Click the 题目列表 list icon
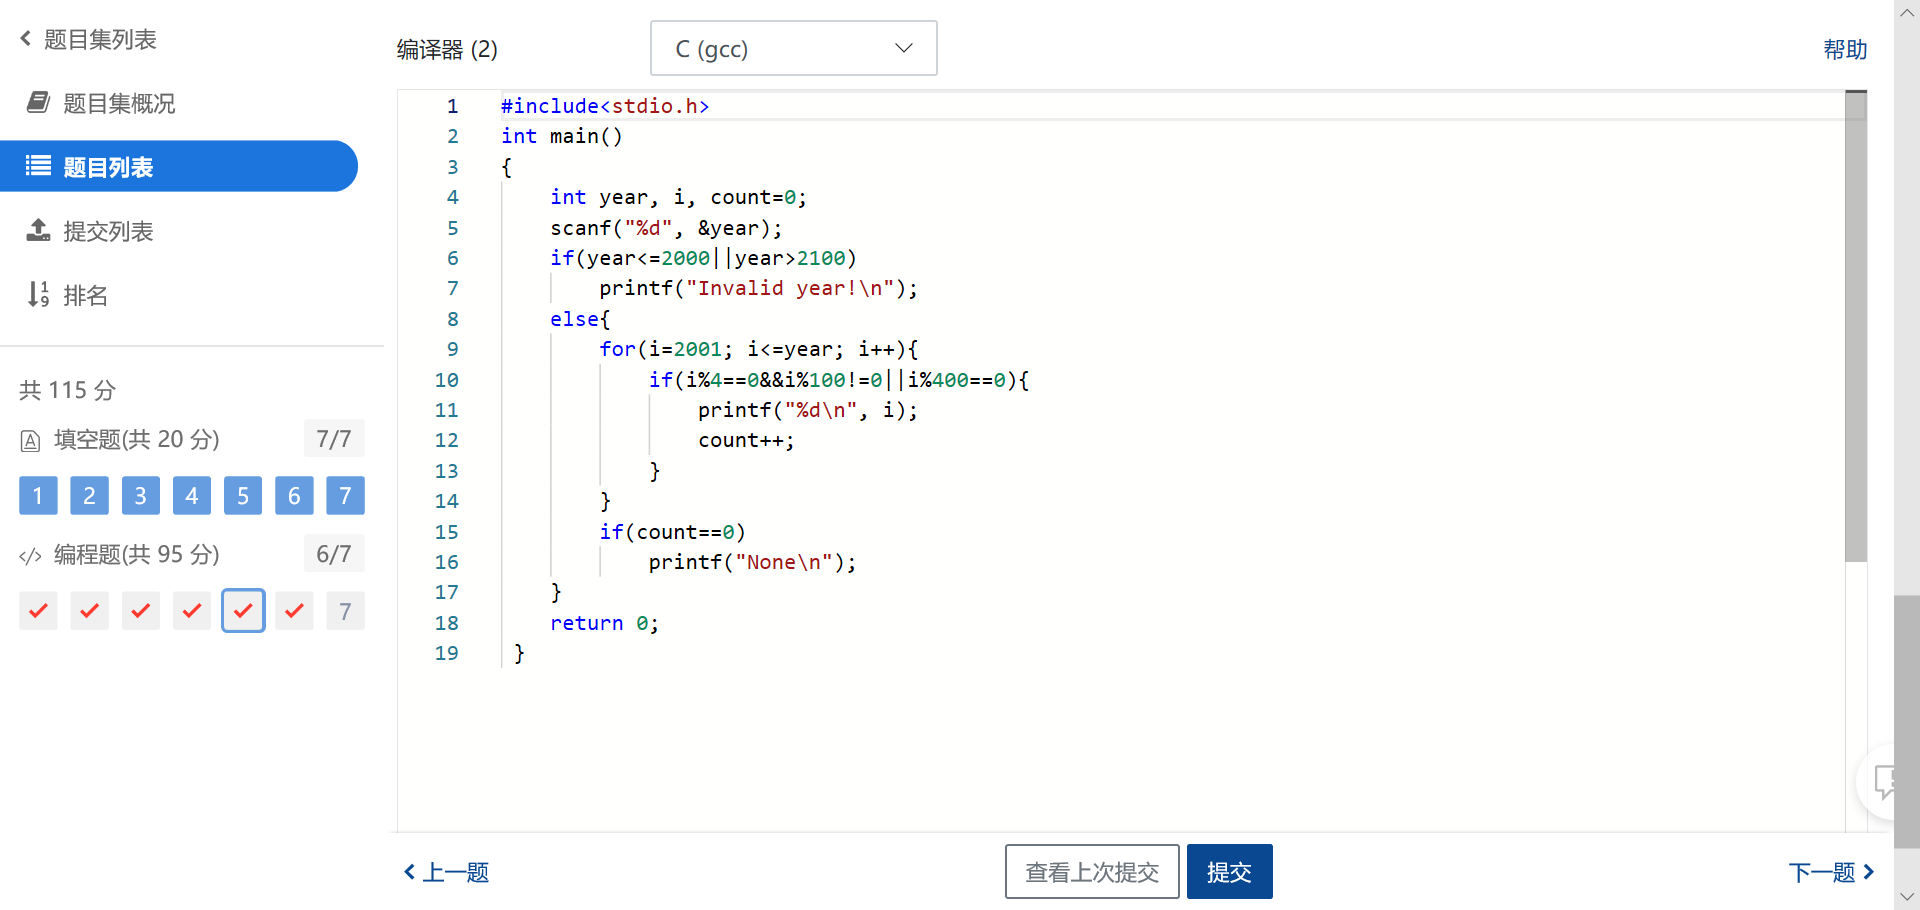The height and width of the screenshot is (910, 1920). point(38,166)
